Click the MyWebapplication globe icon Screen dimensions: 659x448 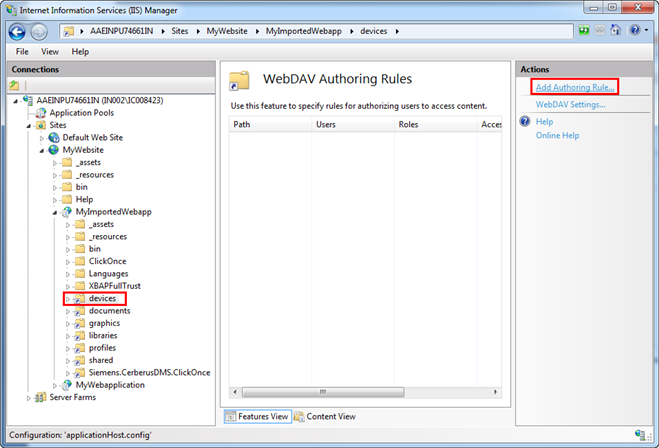click(x=67, y=385)
